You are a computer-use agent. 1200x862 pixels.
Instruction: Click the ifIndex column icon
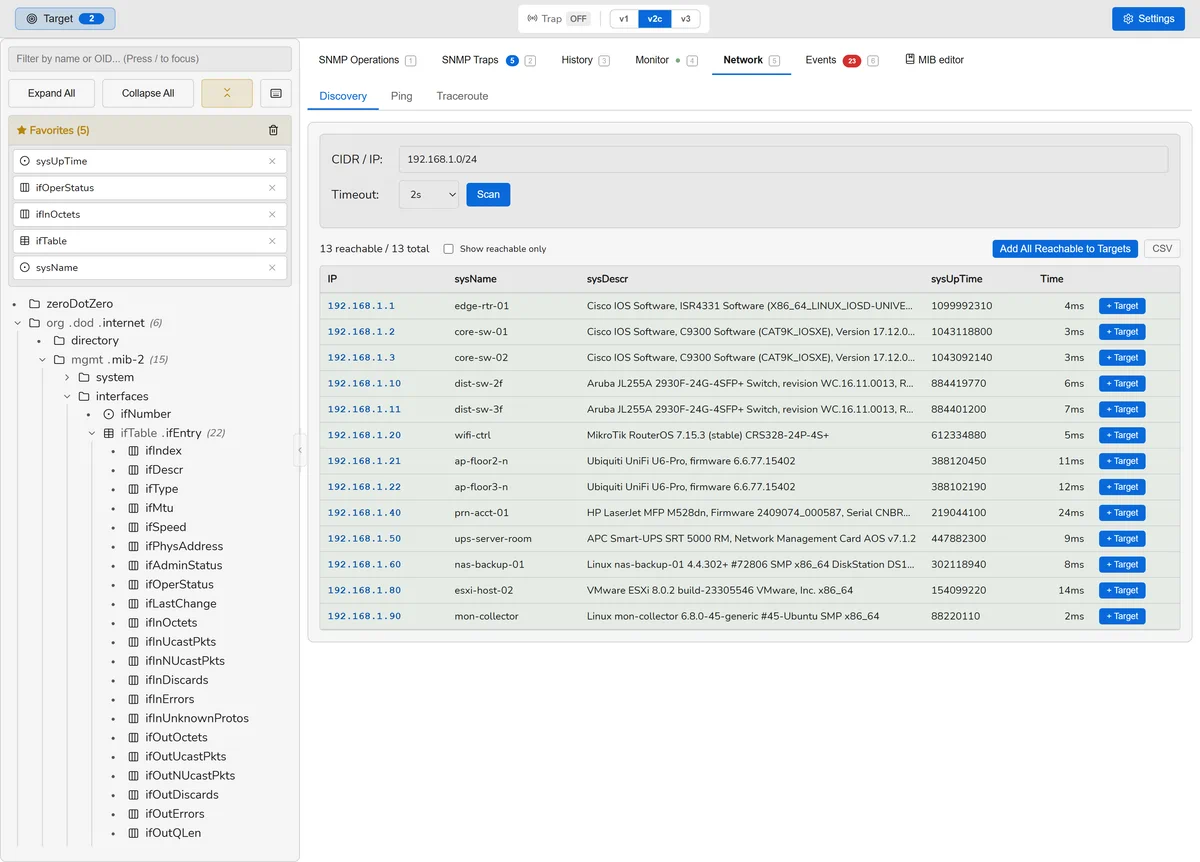tap(134, 451)
